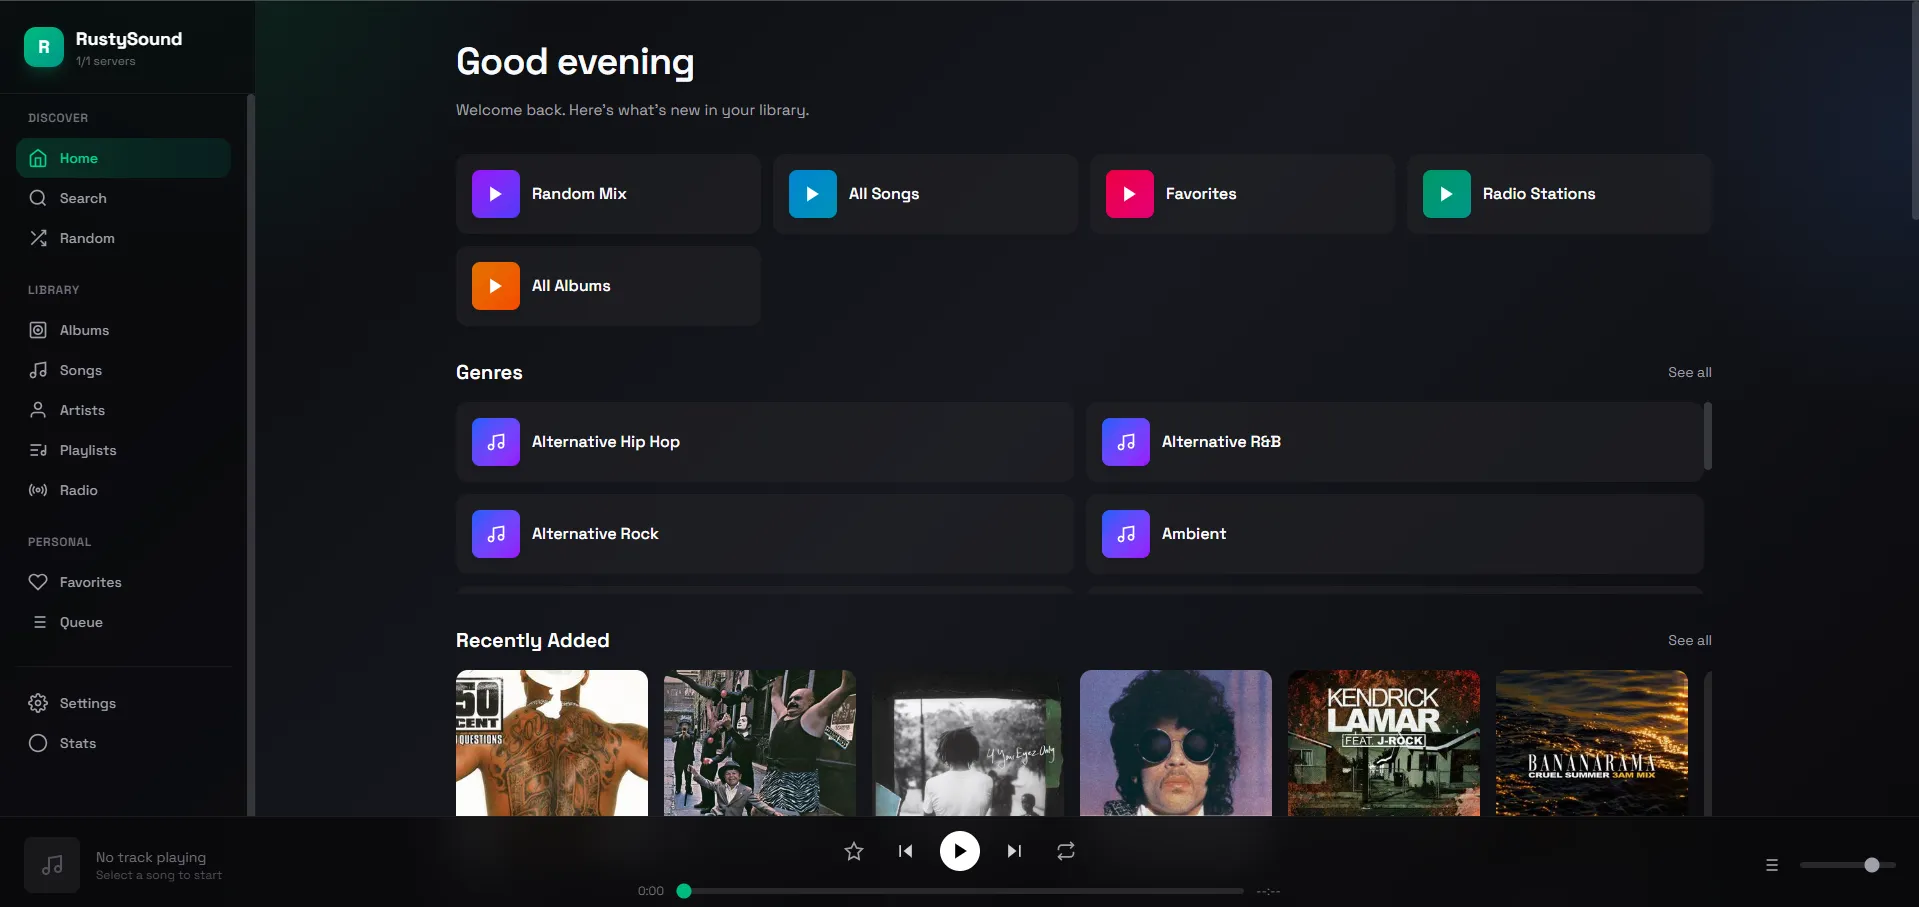This screenshot has height=907, width=1919.
Task: Switch to the Home tab
Action: [x=80, y=158]
